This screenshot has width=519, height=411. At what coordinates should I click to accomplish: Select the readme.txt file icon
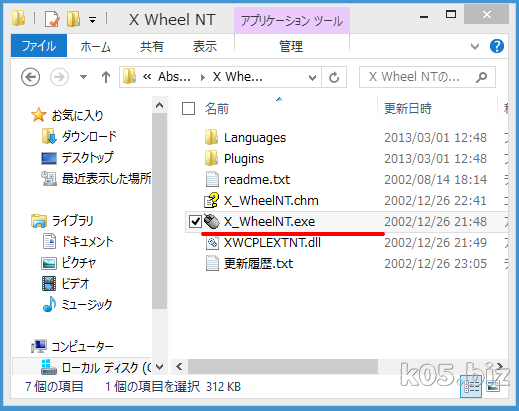click(212, 179)
